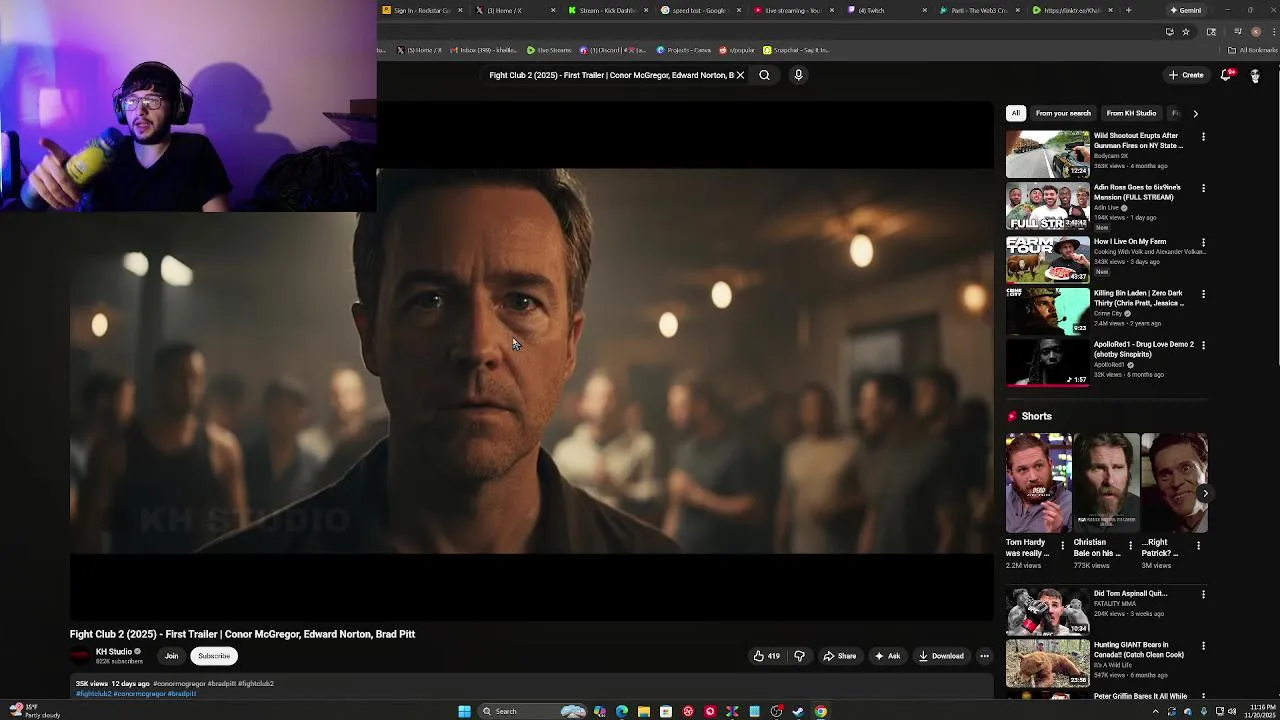Clear the YouTube search box with X
This screenshot has height=720, width=1280.
740,75
